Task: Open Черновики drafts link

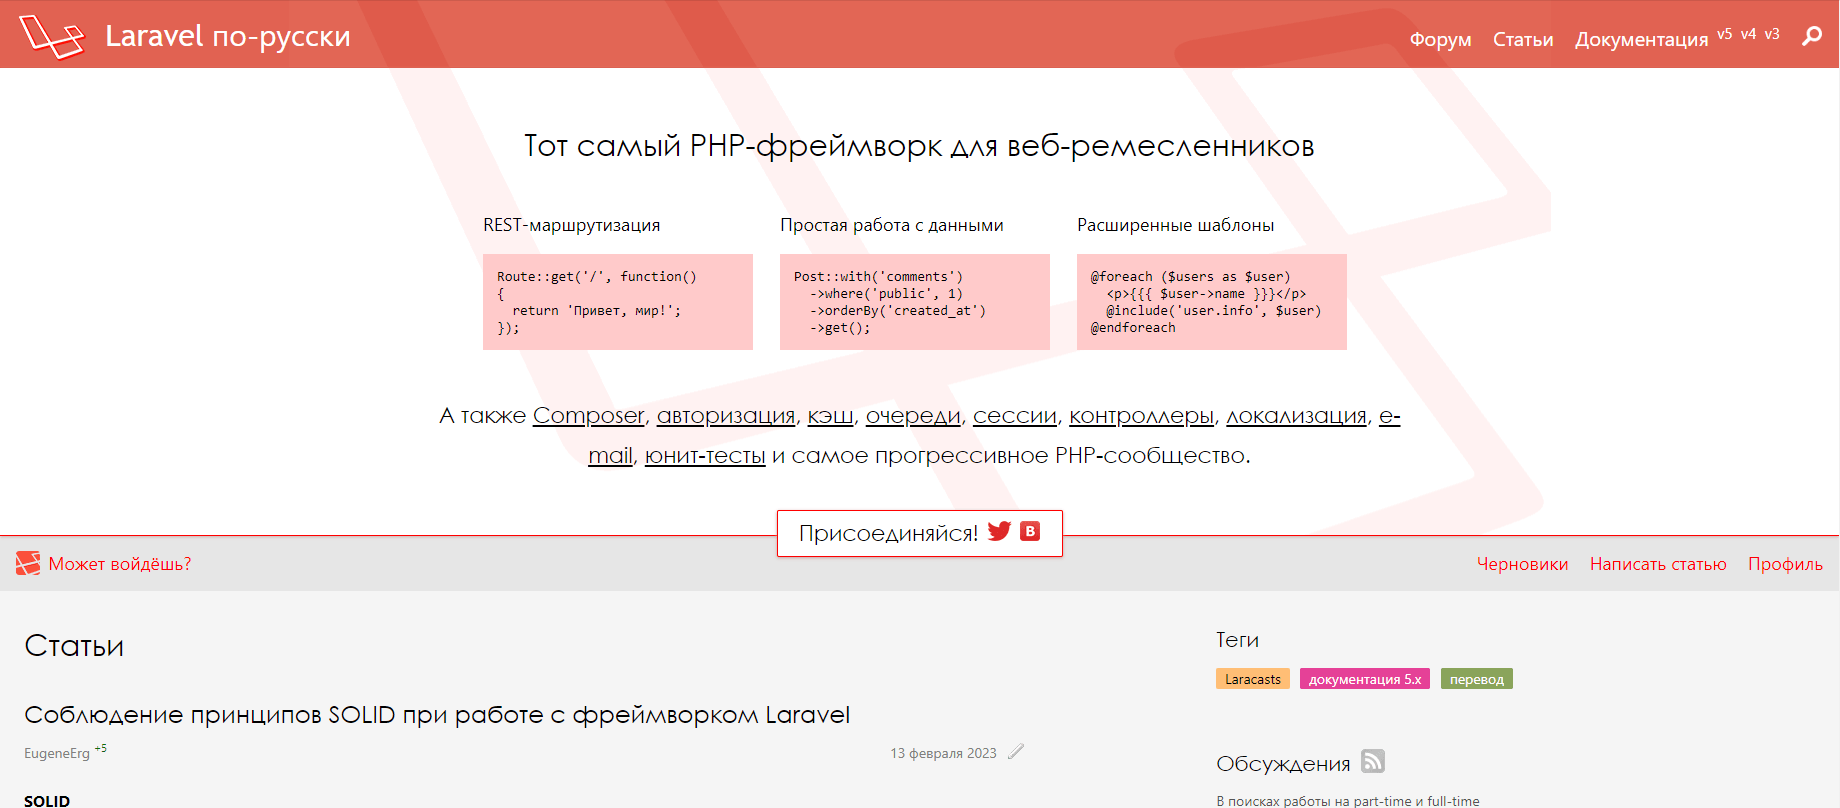Action: 1522,564
